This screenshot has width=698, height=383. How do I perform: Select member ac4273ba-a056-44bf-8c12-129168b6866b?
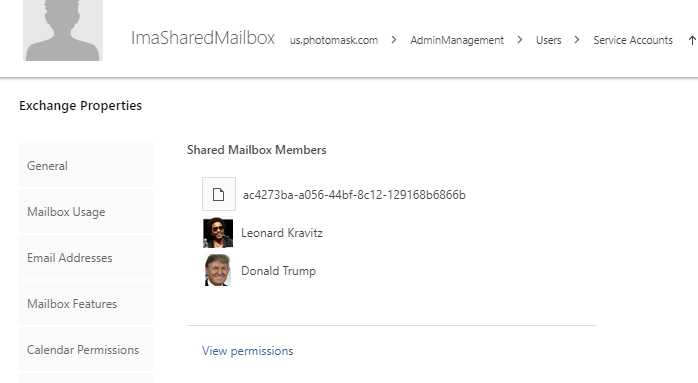tap(354, 195)
